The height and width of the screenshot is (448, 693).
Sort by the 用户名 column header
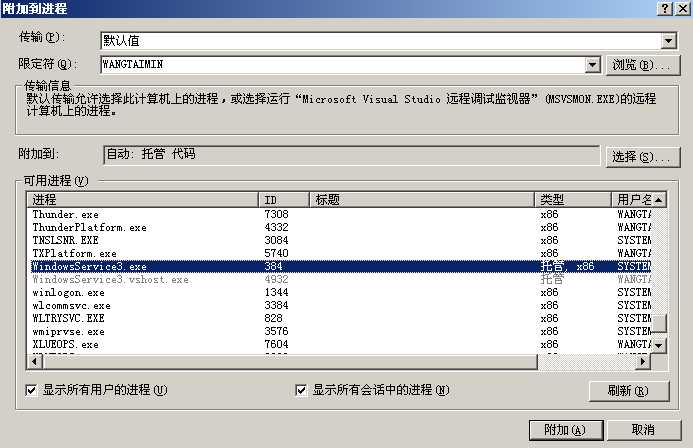(x=632, y=200)
